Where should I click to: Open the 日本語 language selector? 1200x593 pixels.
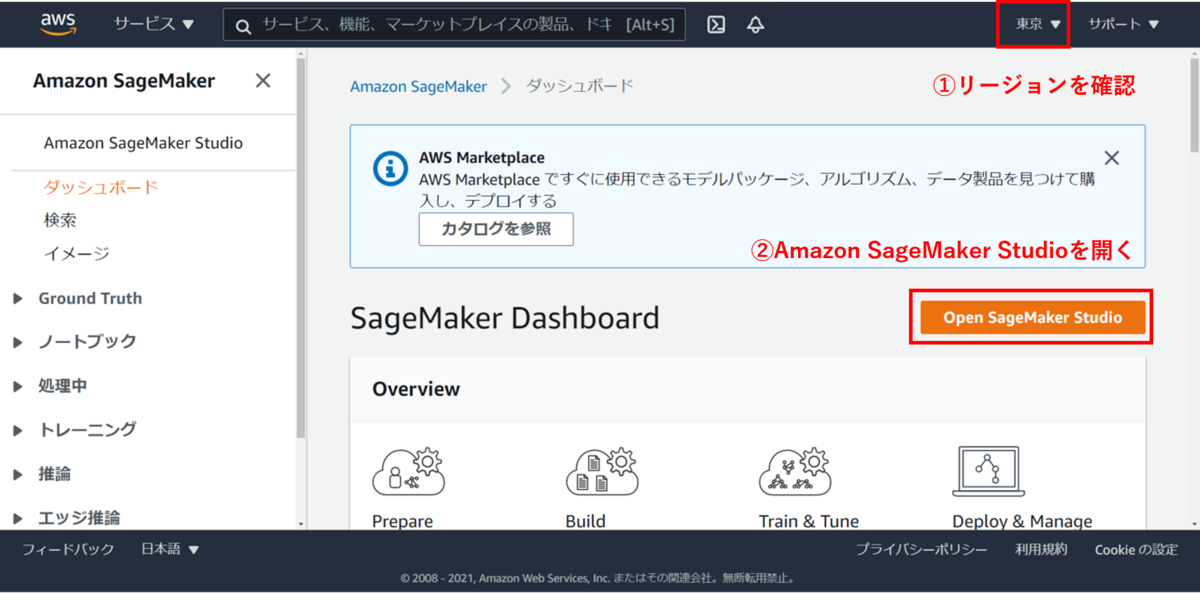pyautogui.click(x=170, y=549)
